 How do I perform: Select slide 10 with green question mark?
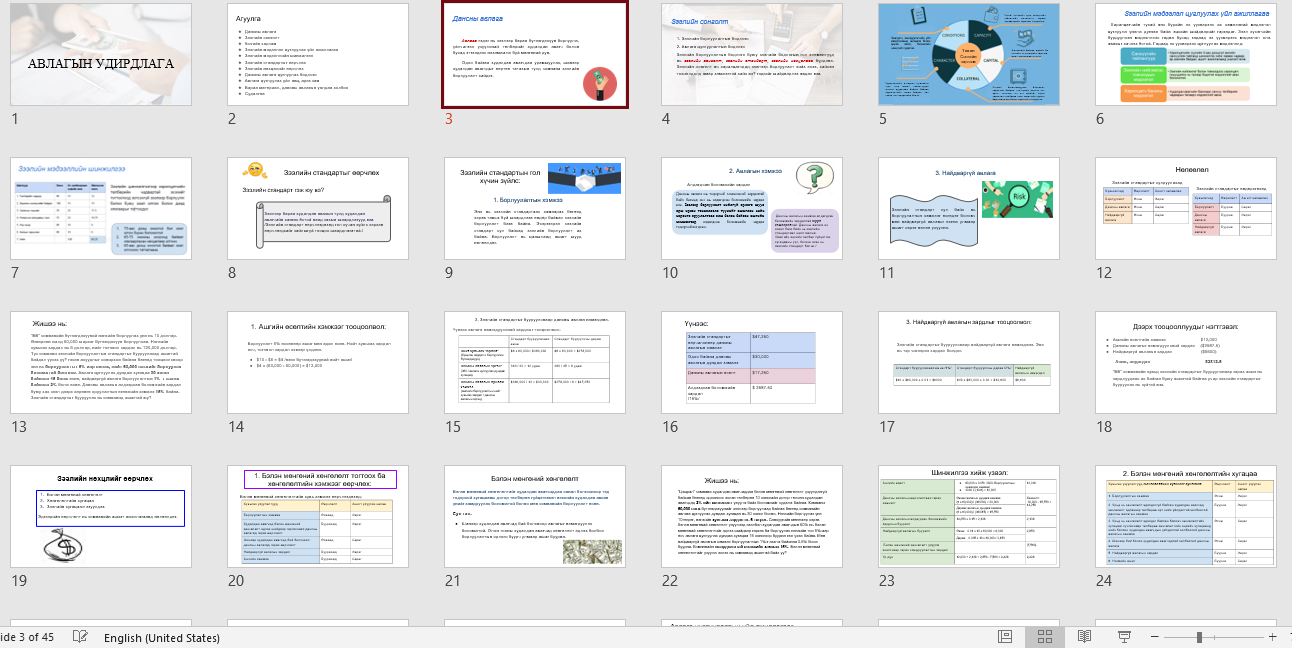[x=751, y=209]
